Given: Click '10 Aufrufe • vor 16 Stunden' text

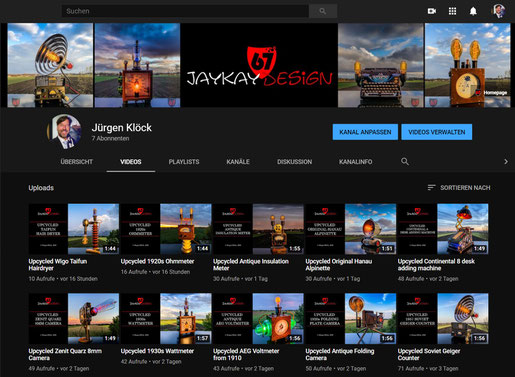Looking at the screenshot, I should pyautogui.click(x=63, y=279).
